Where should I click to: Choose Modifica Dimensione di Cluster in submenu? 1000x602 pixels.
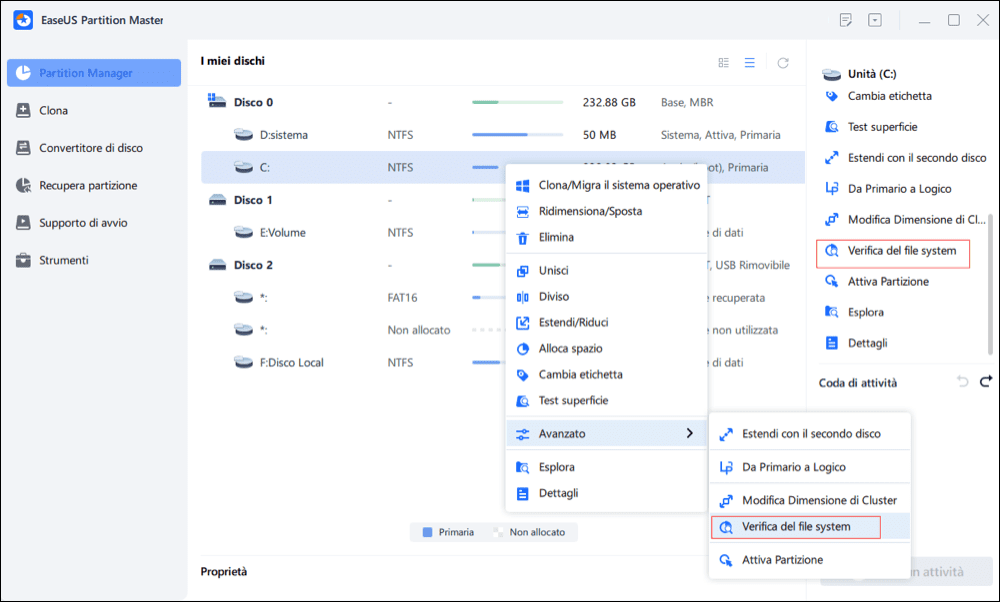(x=810, y=500)
